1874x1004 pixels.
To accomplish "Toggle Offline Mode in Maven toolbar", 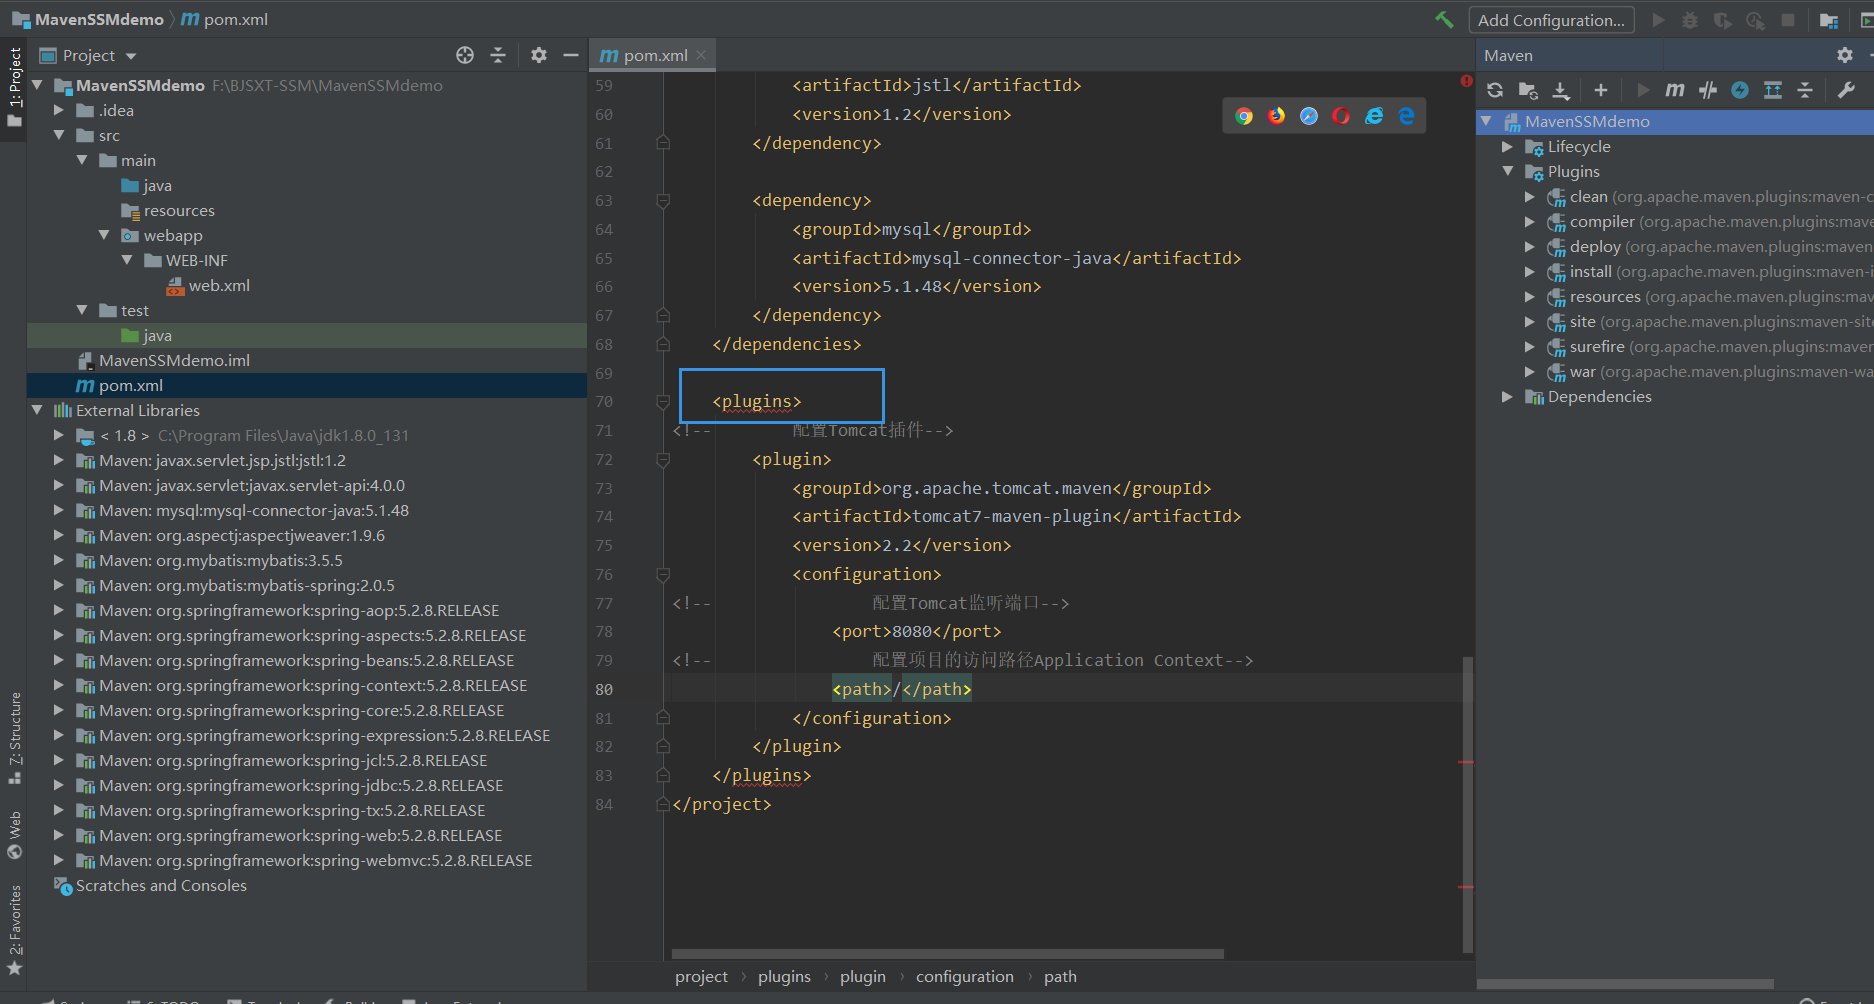I will click(x=1708, y=90).
